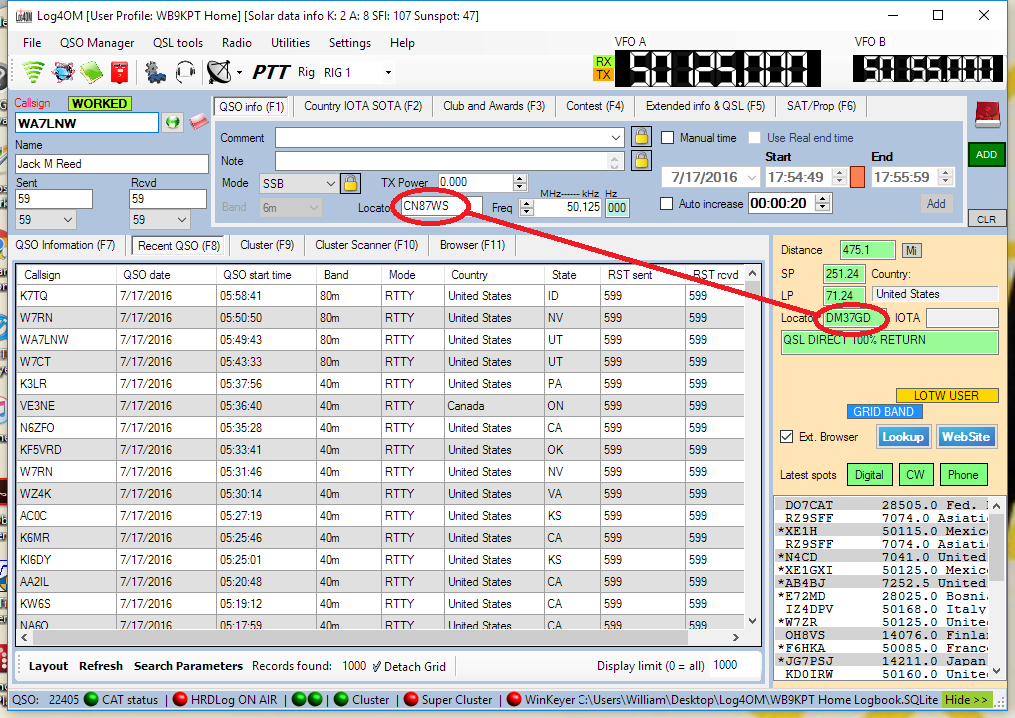Open the green logbook toolbar icon
1015x718 pixels.
(91, 72)
